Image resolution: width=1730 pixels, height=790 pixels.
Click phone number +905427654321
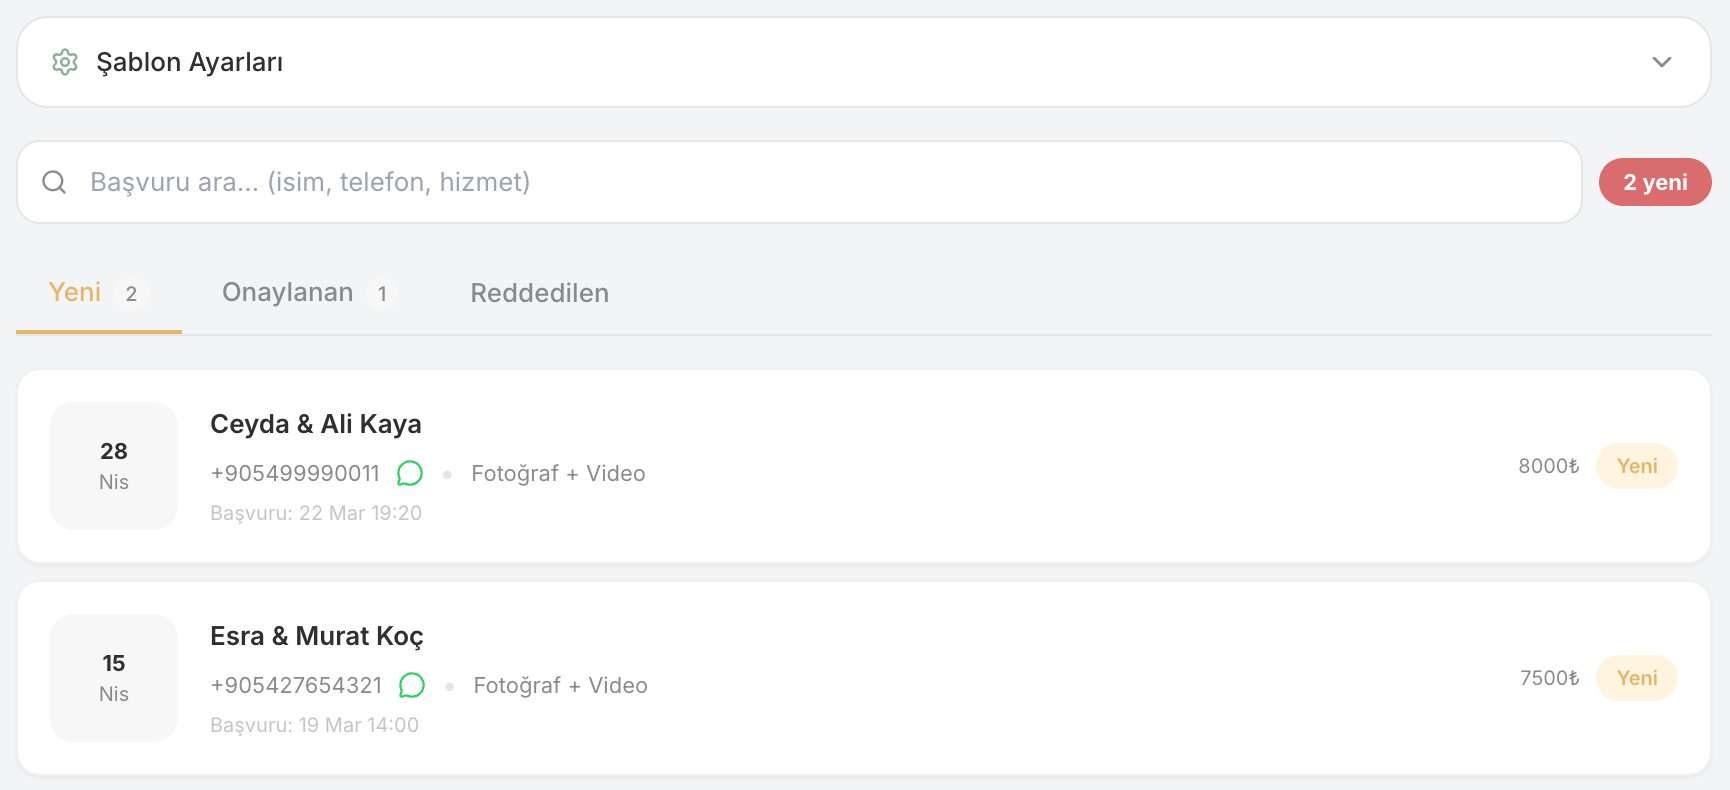[296, 685]
